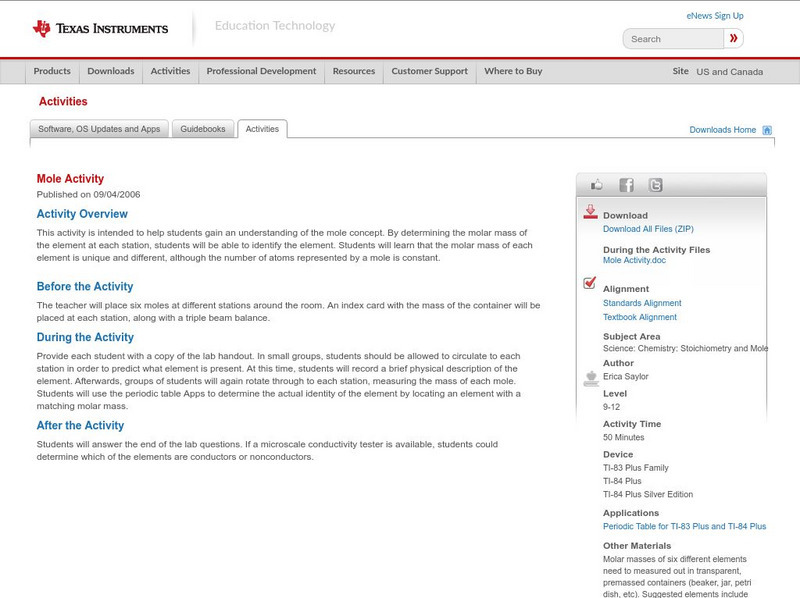Click the author name Erica Saylor

point(626,377)
